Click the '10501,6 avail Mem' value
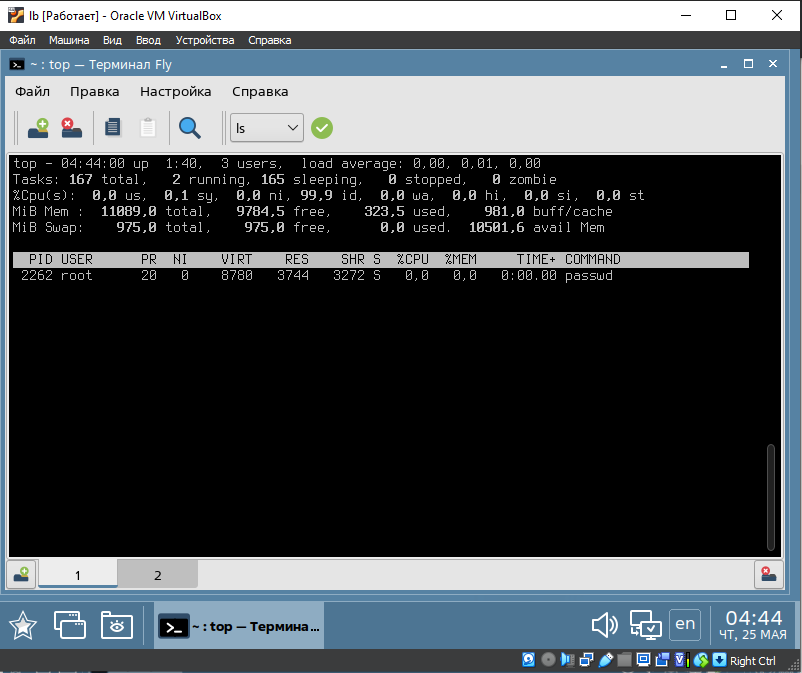Viewport: 802px width, 673px height. point(537,227)
